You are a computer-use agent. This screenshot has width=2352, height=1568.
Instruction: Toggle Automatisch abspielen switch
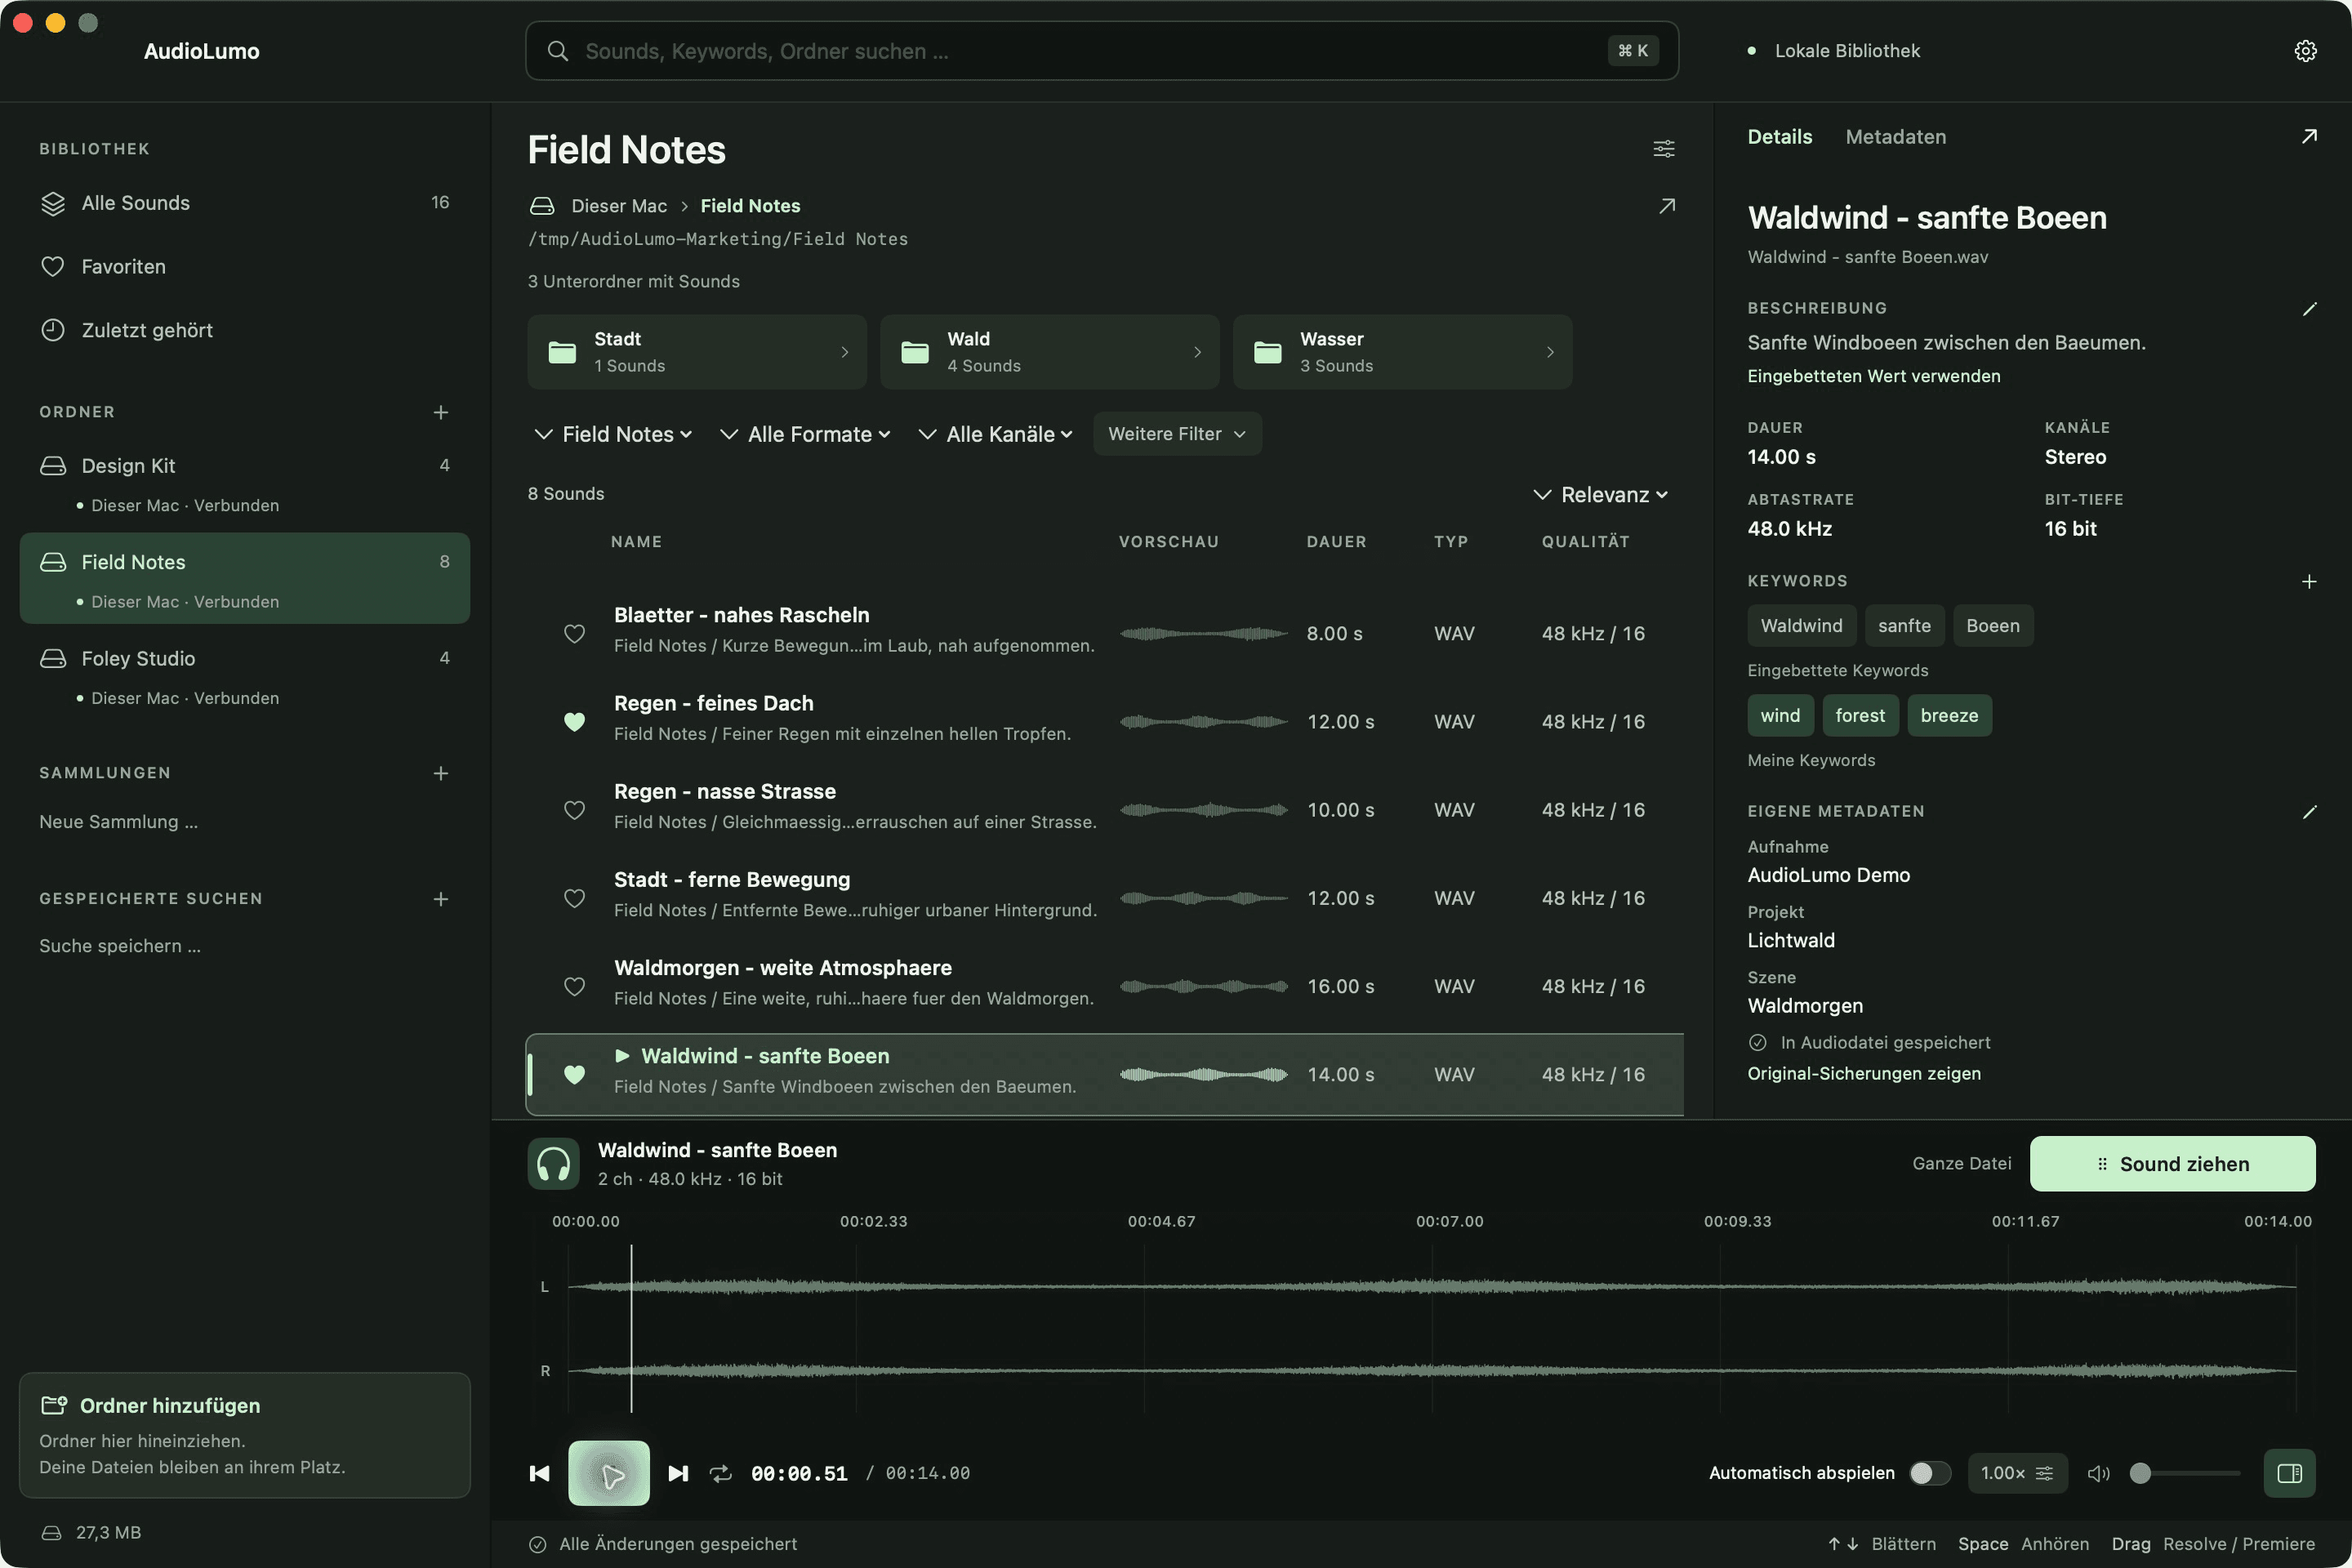1929,1473
